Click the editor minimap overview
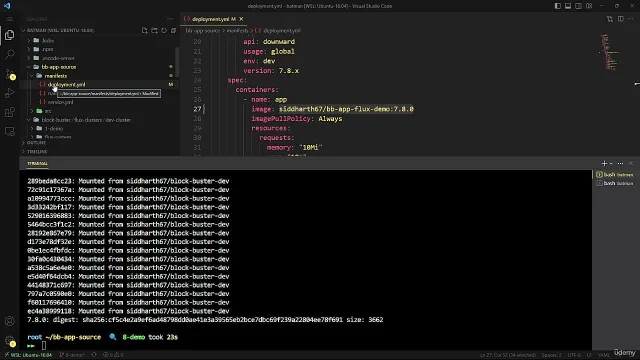 point(610,53)
